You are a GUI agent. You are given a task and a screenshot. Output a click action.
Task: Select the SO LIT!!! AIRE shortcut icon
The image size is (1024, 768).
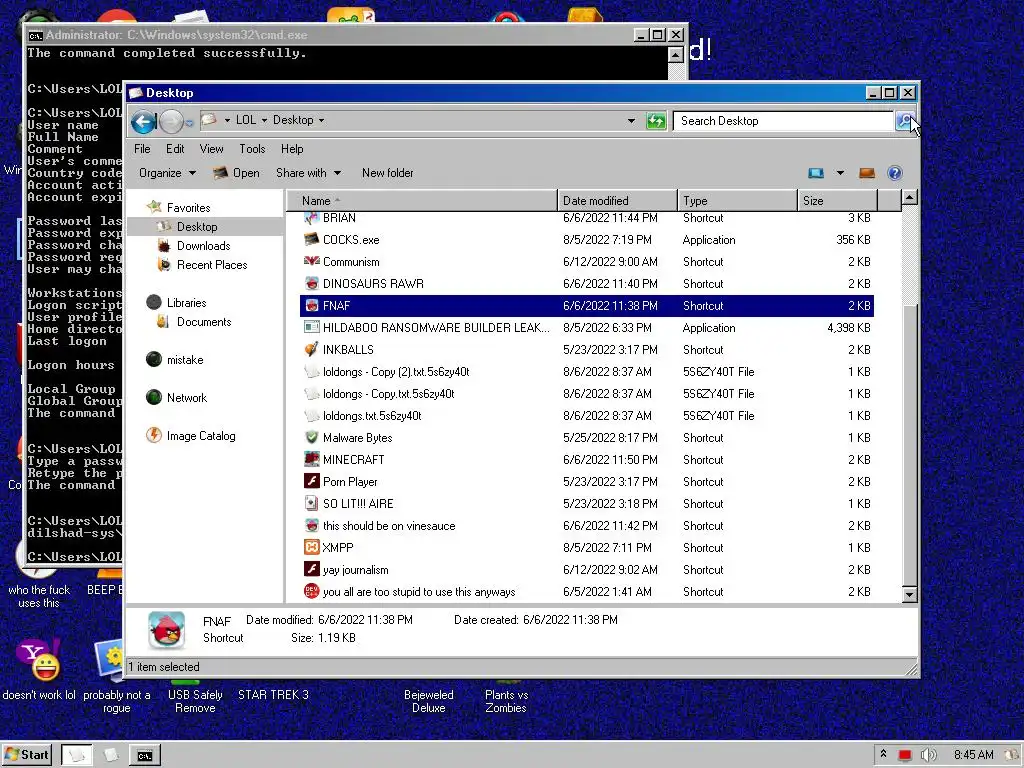312,504
